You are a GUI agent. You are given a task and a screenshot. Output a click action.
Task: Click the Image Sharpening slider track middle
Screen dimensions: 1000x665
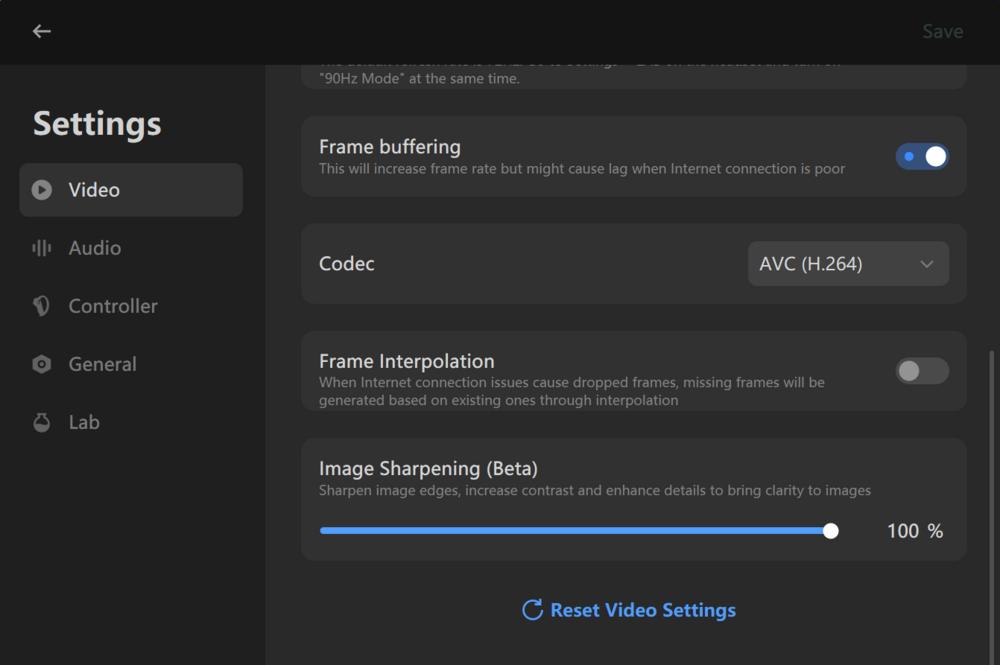click(x=575, y=531)
